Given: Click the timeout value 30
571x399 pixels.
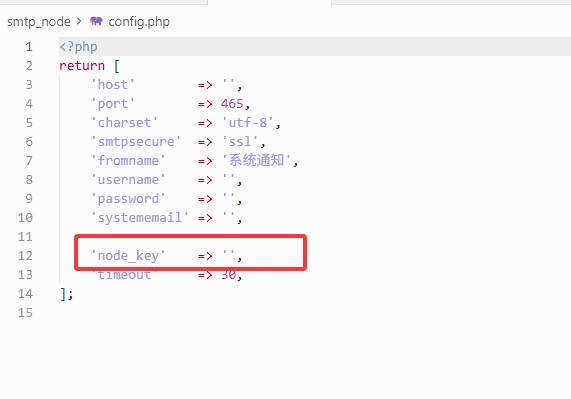Looking at the screenshot, I should coord(228,274).
